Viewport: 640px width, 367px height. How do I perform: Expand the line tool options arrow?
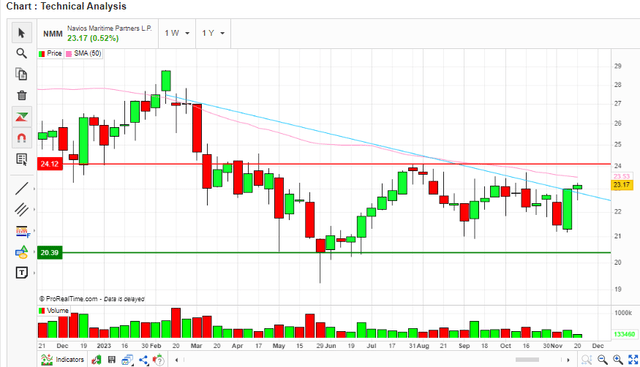pyautogui.click(x=34, y=189)
